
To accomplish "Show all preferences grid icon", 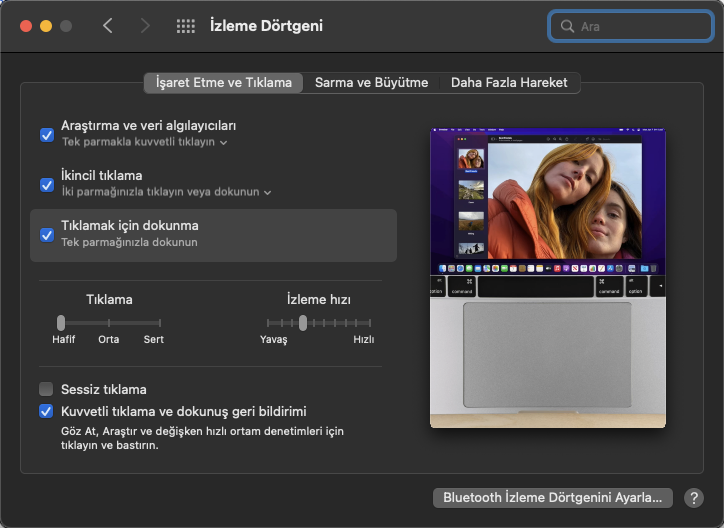I will pos(185,26).
